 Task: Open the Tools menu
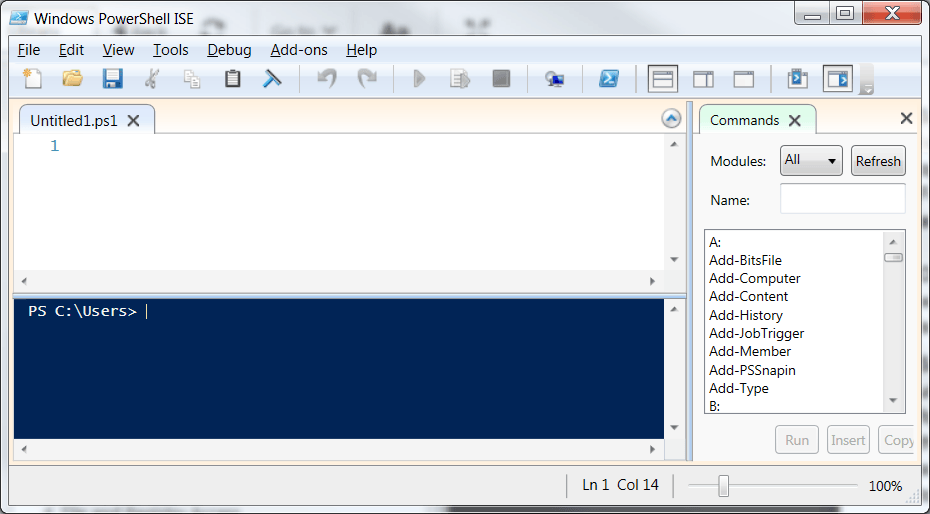coord(170,50)
